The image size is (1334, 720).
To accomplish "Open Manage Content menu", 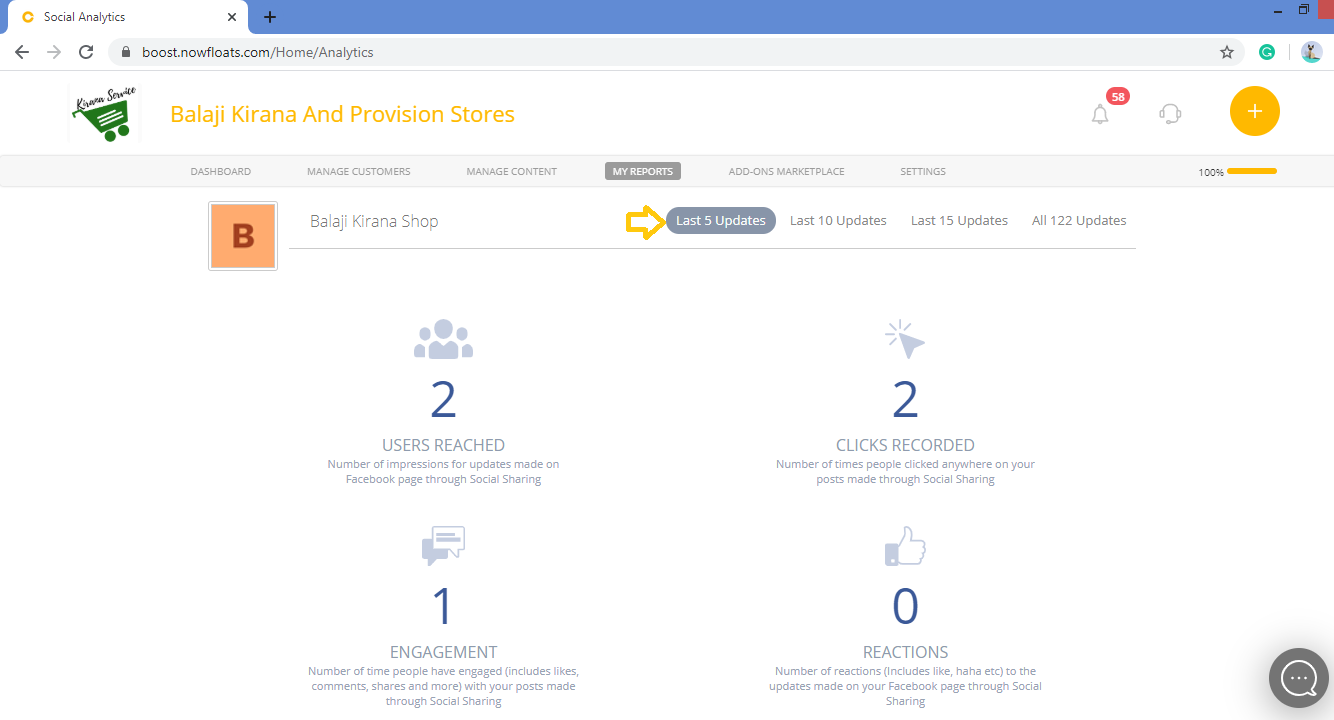I will click(x=511, y=172).
